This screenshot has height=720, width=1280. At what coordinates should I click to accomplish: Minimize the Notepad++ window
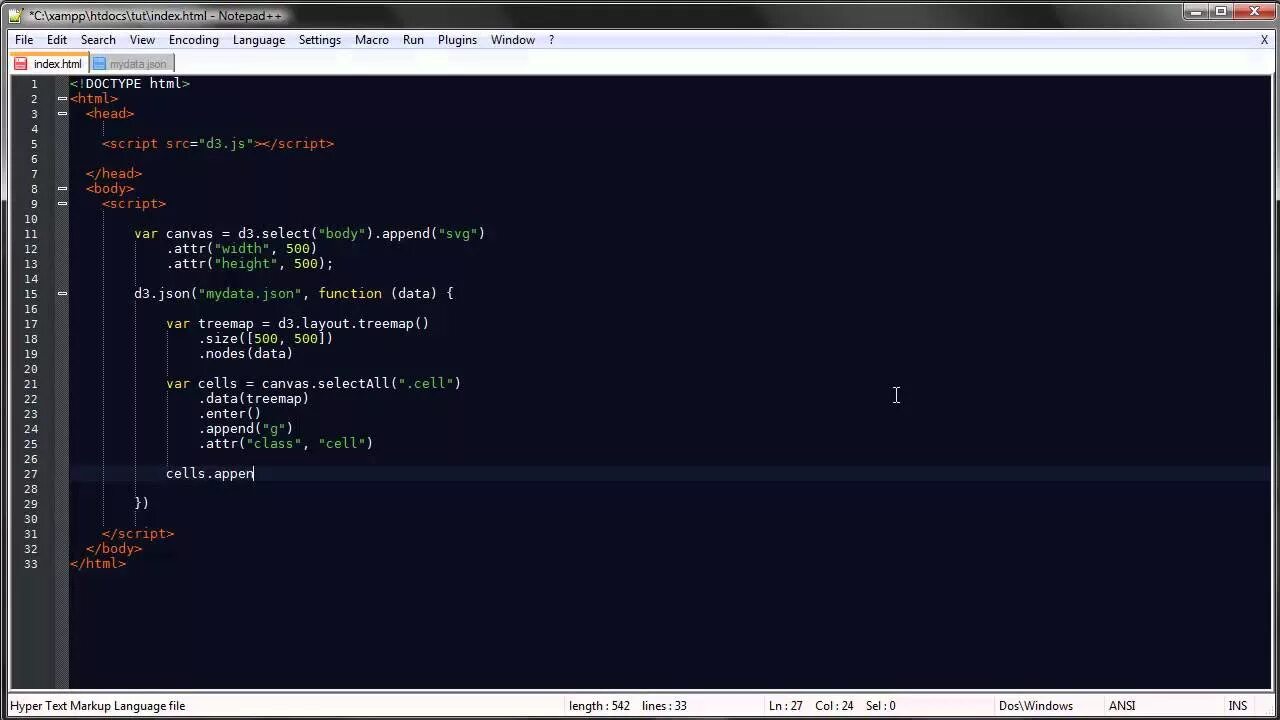(1195, 12)
